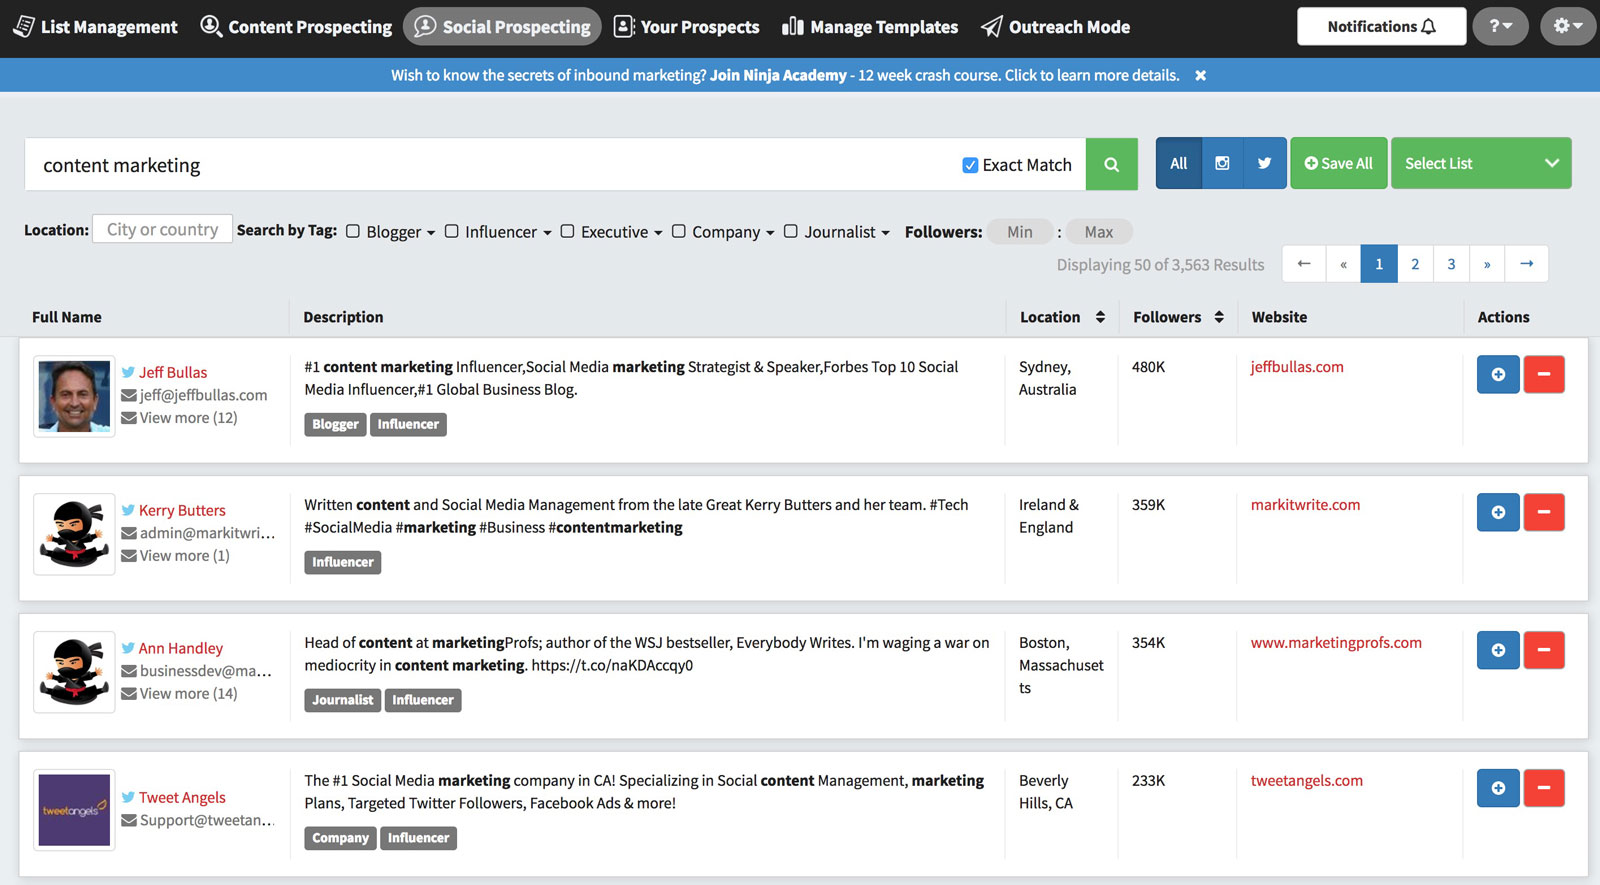Add Ann Handley with blue plus button

pyautogui.click(x=1498, y=650)
